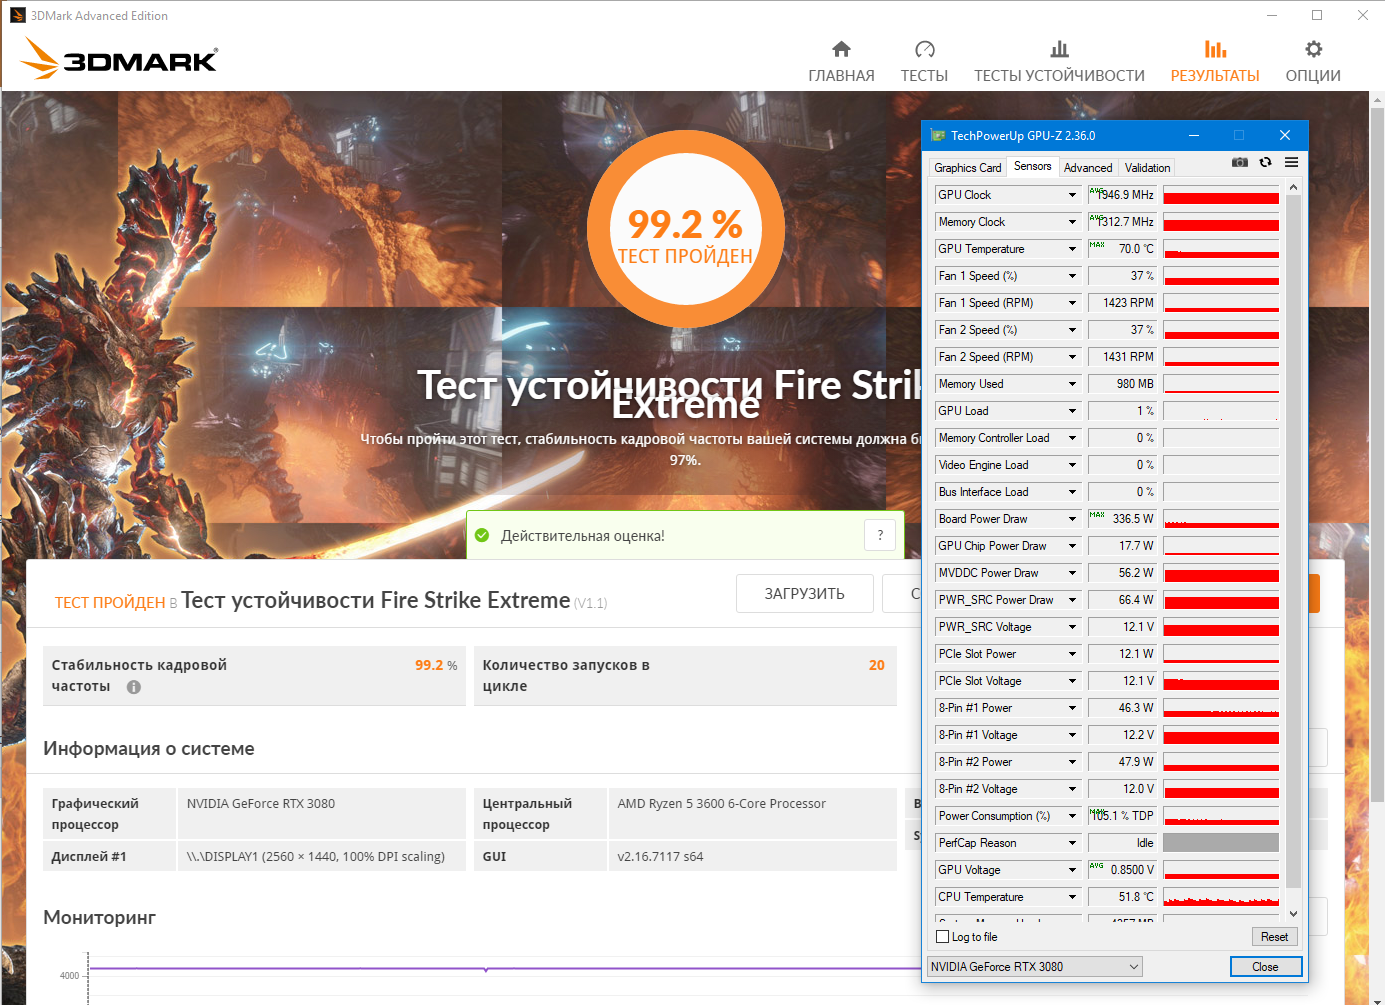The height and width of the screenshot is (1005, 1385).
Task: Click the 99.2 % result circle
Action: pyautogui.click(x=685, y=229)
